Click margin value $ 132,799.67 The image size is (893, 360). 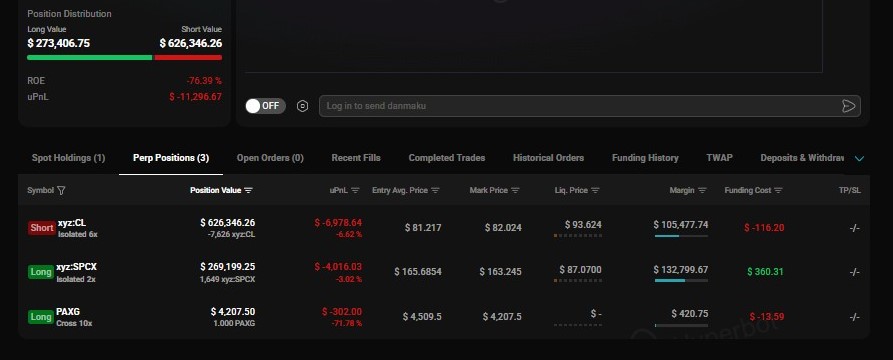pos(681,269)
